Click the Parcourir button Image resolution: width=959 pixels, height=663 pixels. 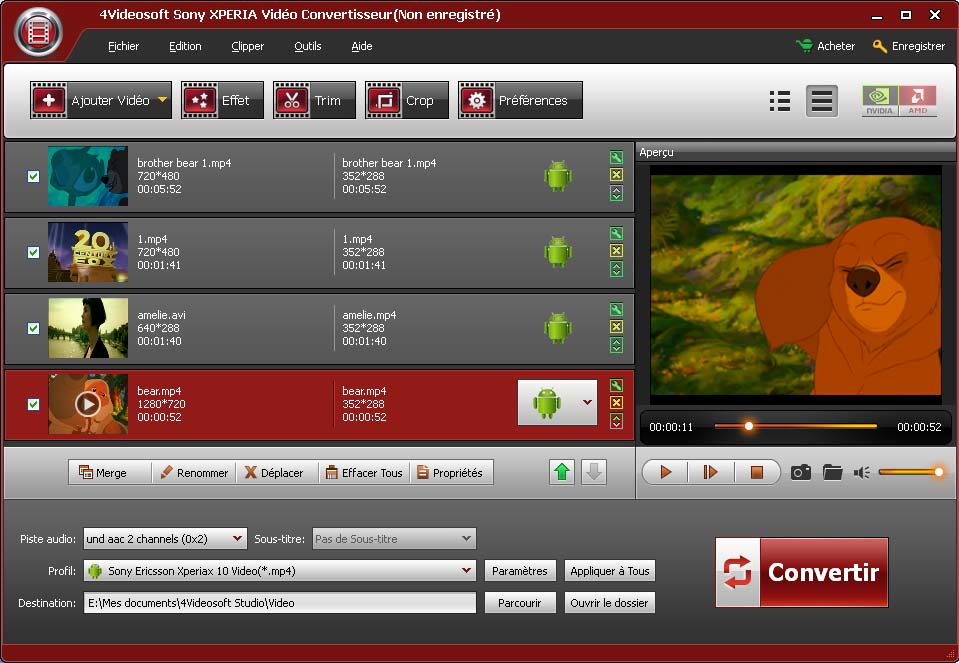pos(519,603)
